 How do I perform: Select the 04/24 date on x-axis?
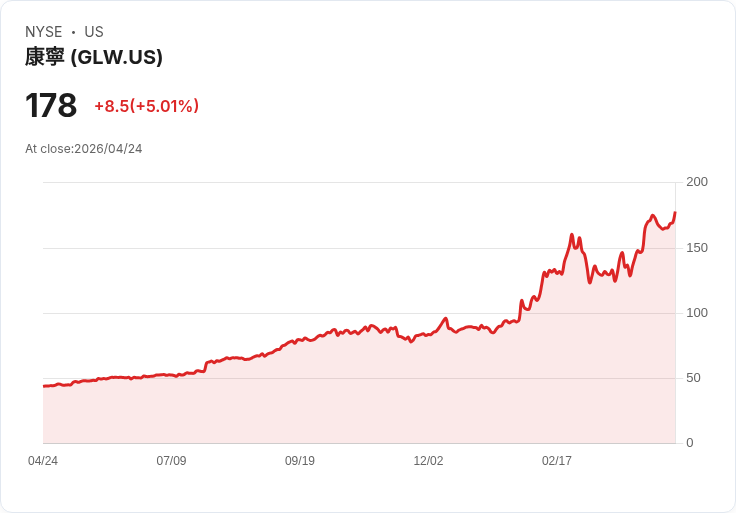click(43, 460)
